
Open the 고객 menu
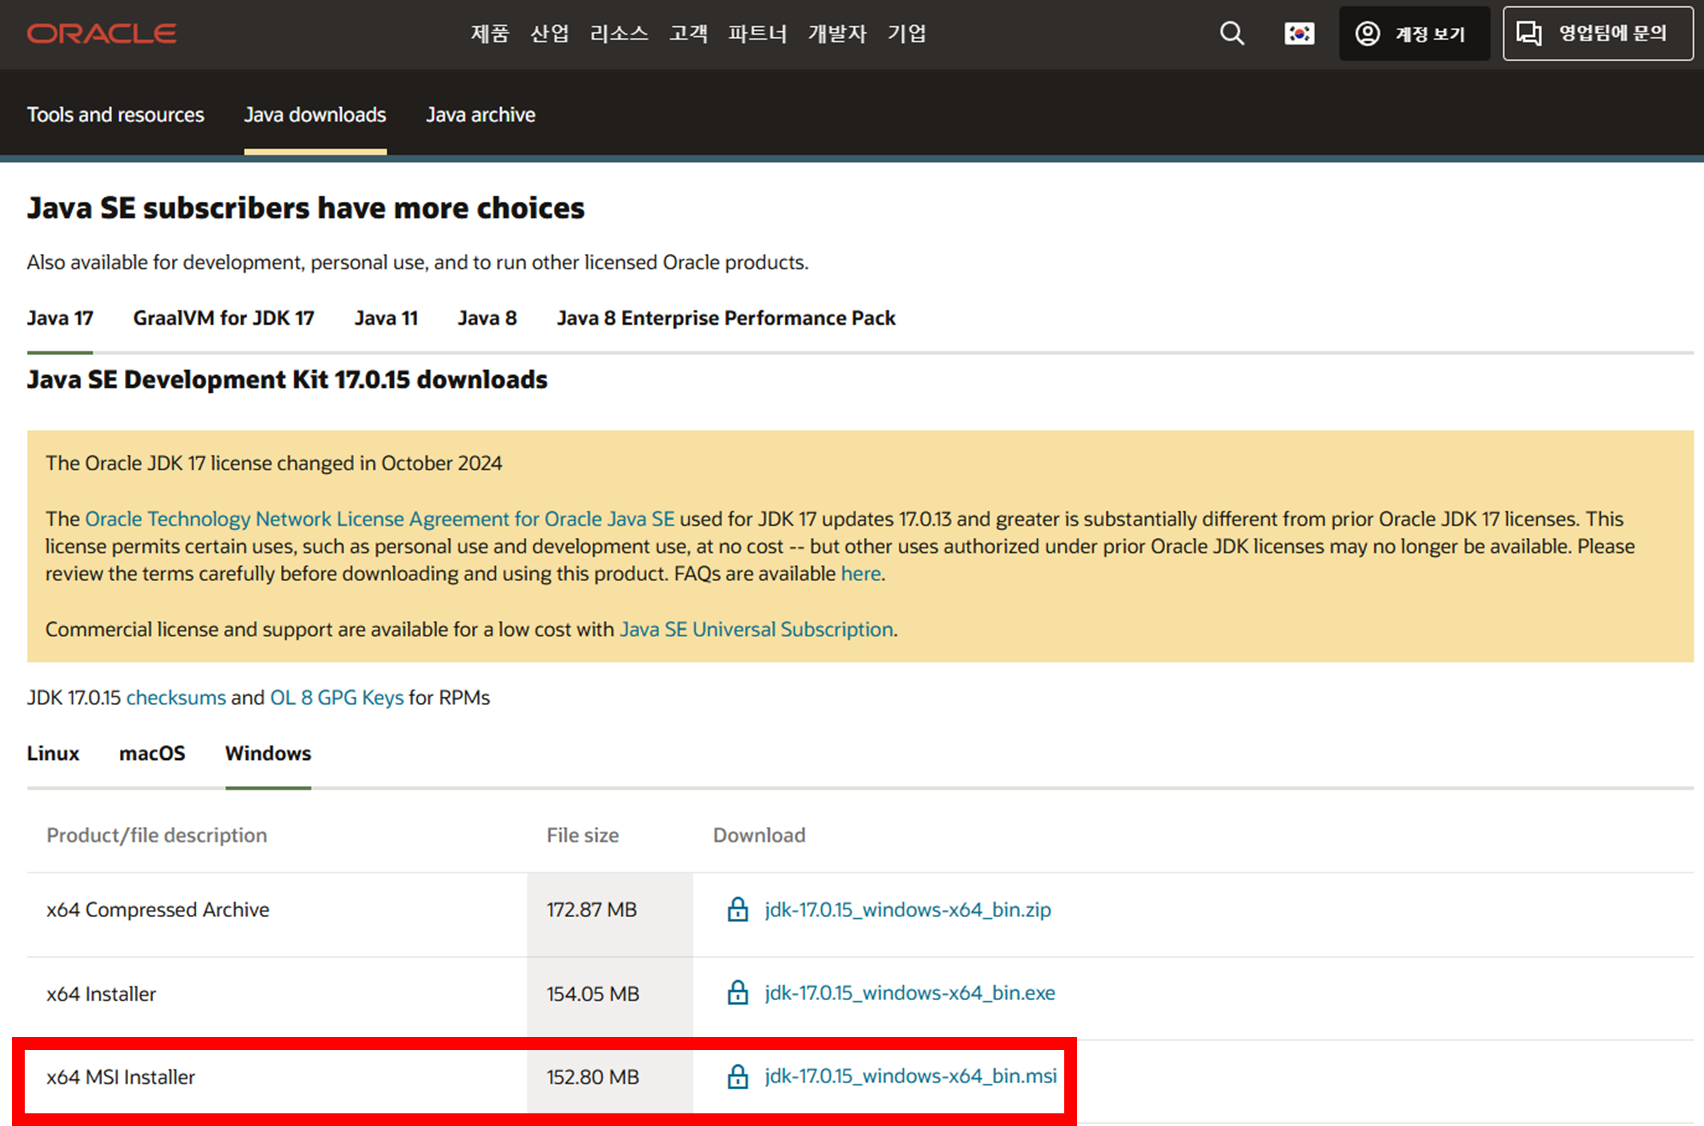coord(688,34)
